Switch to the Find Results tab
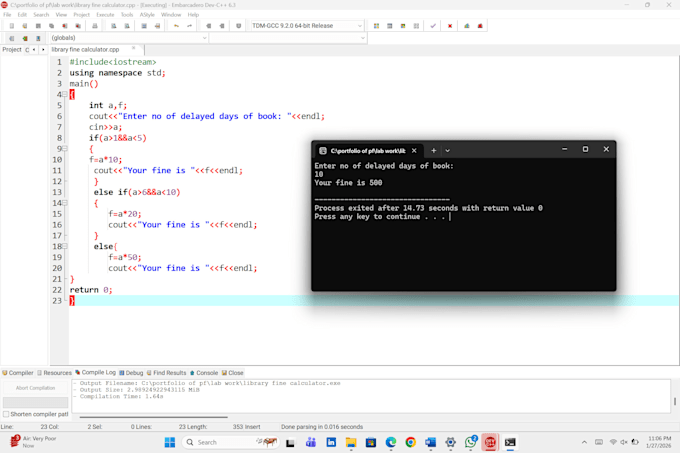680x453 pixels. click(167, 372)
